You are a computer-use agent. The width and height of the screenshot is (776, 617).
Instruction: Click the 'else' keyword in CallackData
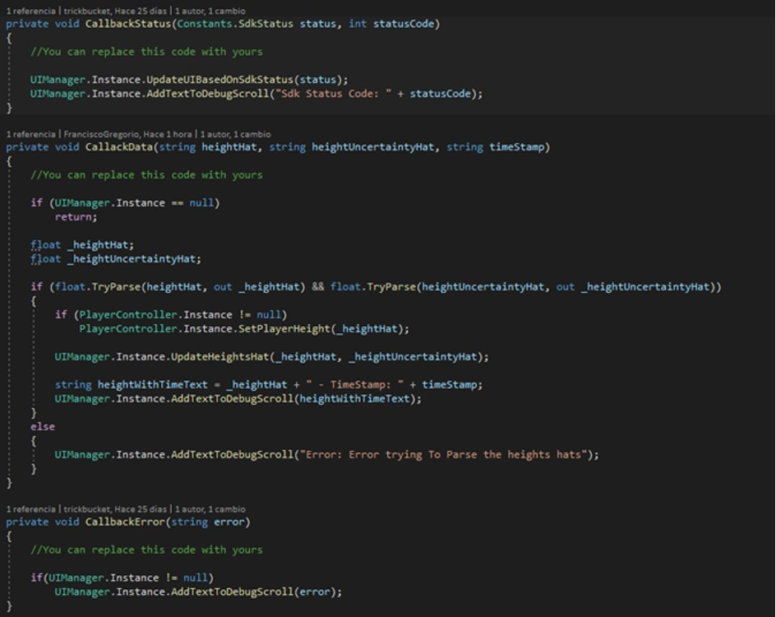43,426
